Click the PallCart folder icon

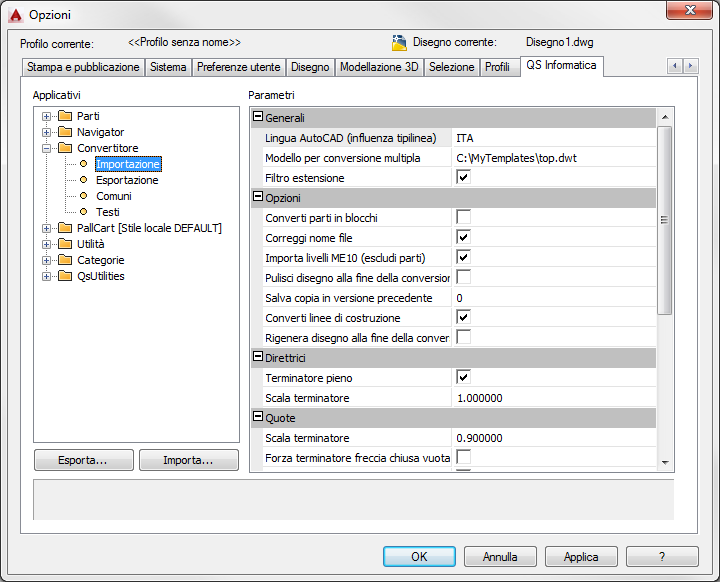point(65,228)
